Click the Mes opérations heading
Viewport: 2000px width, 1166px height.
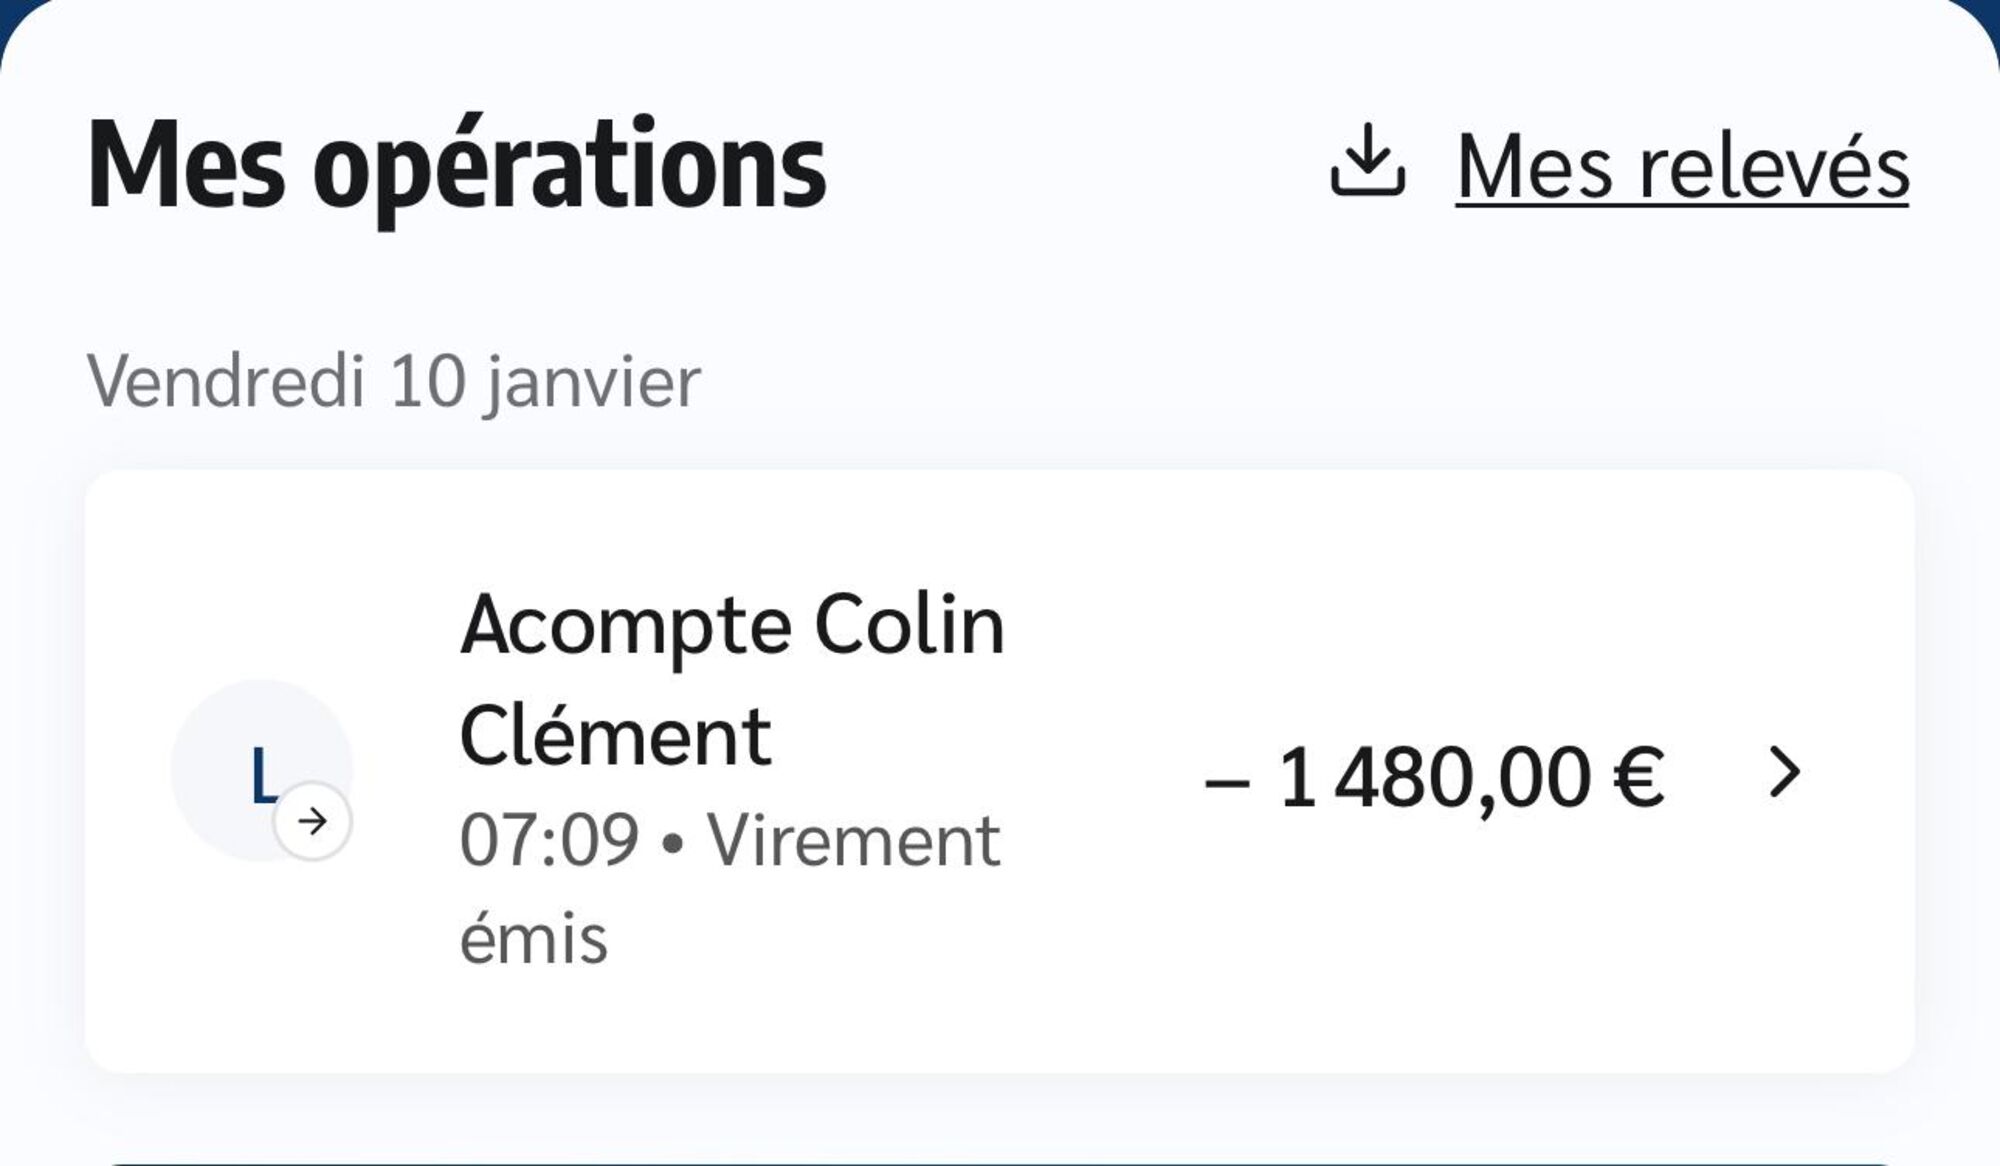click(457, 165)
